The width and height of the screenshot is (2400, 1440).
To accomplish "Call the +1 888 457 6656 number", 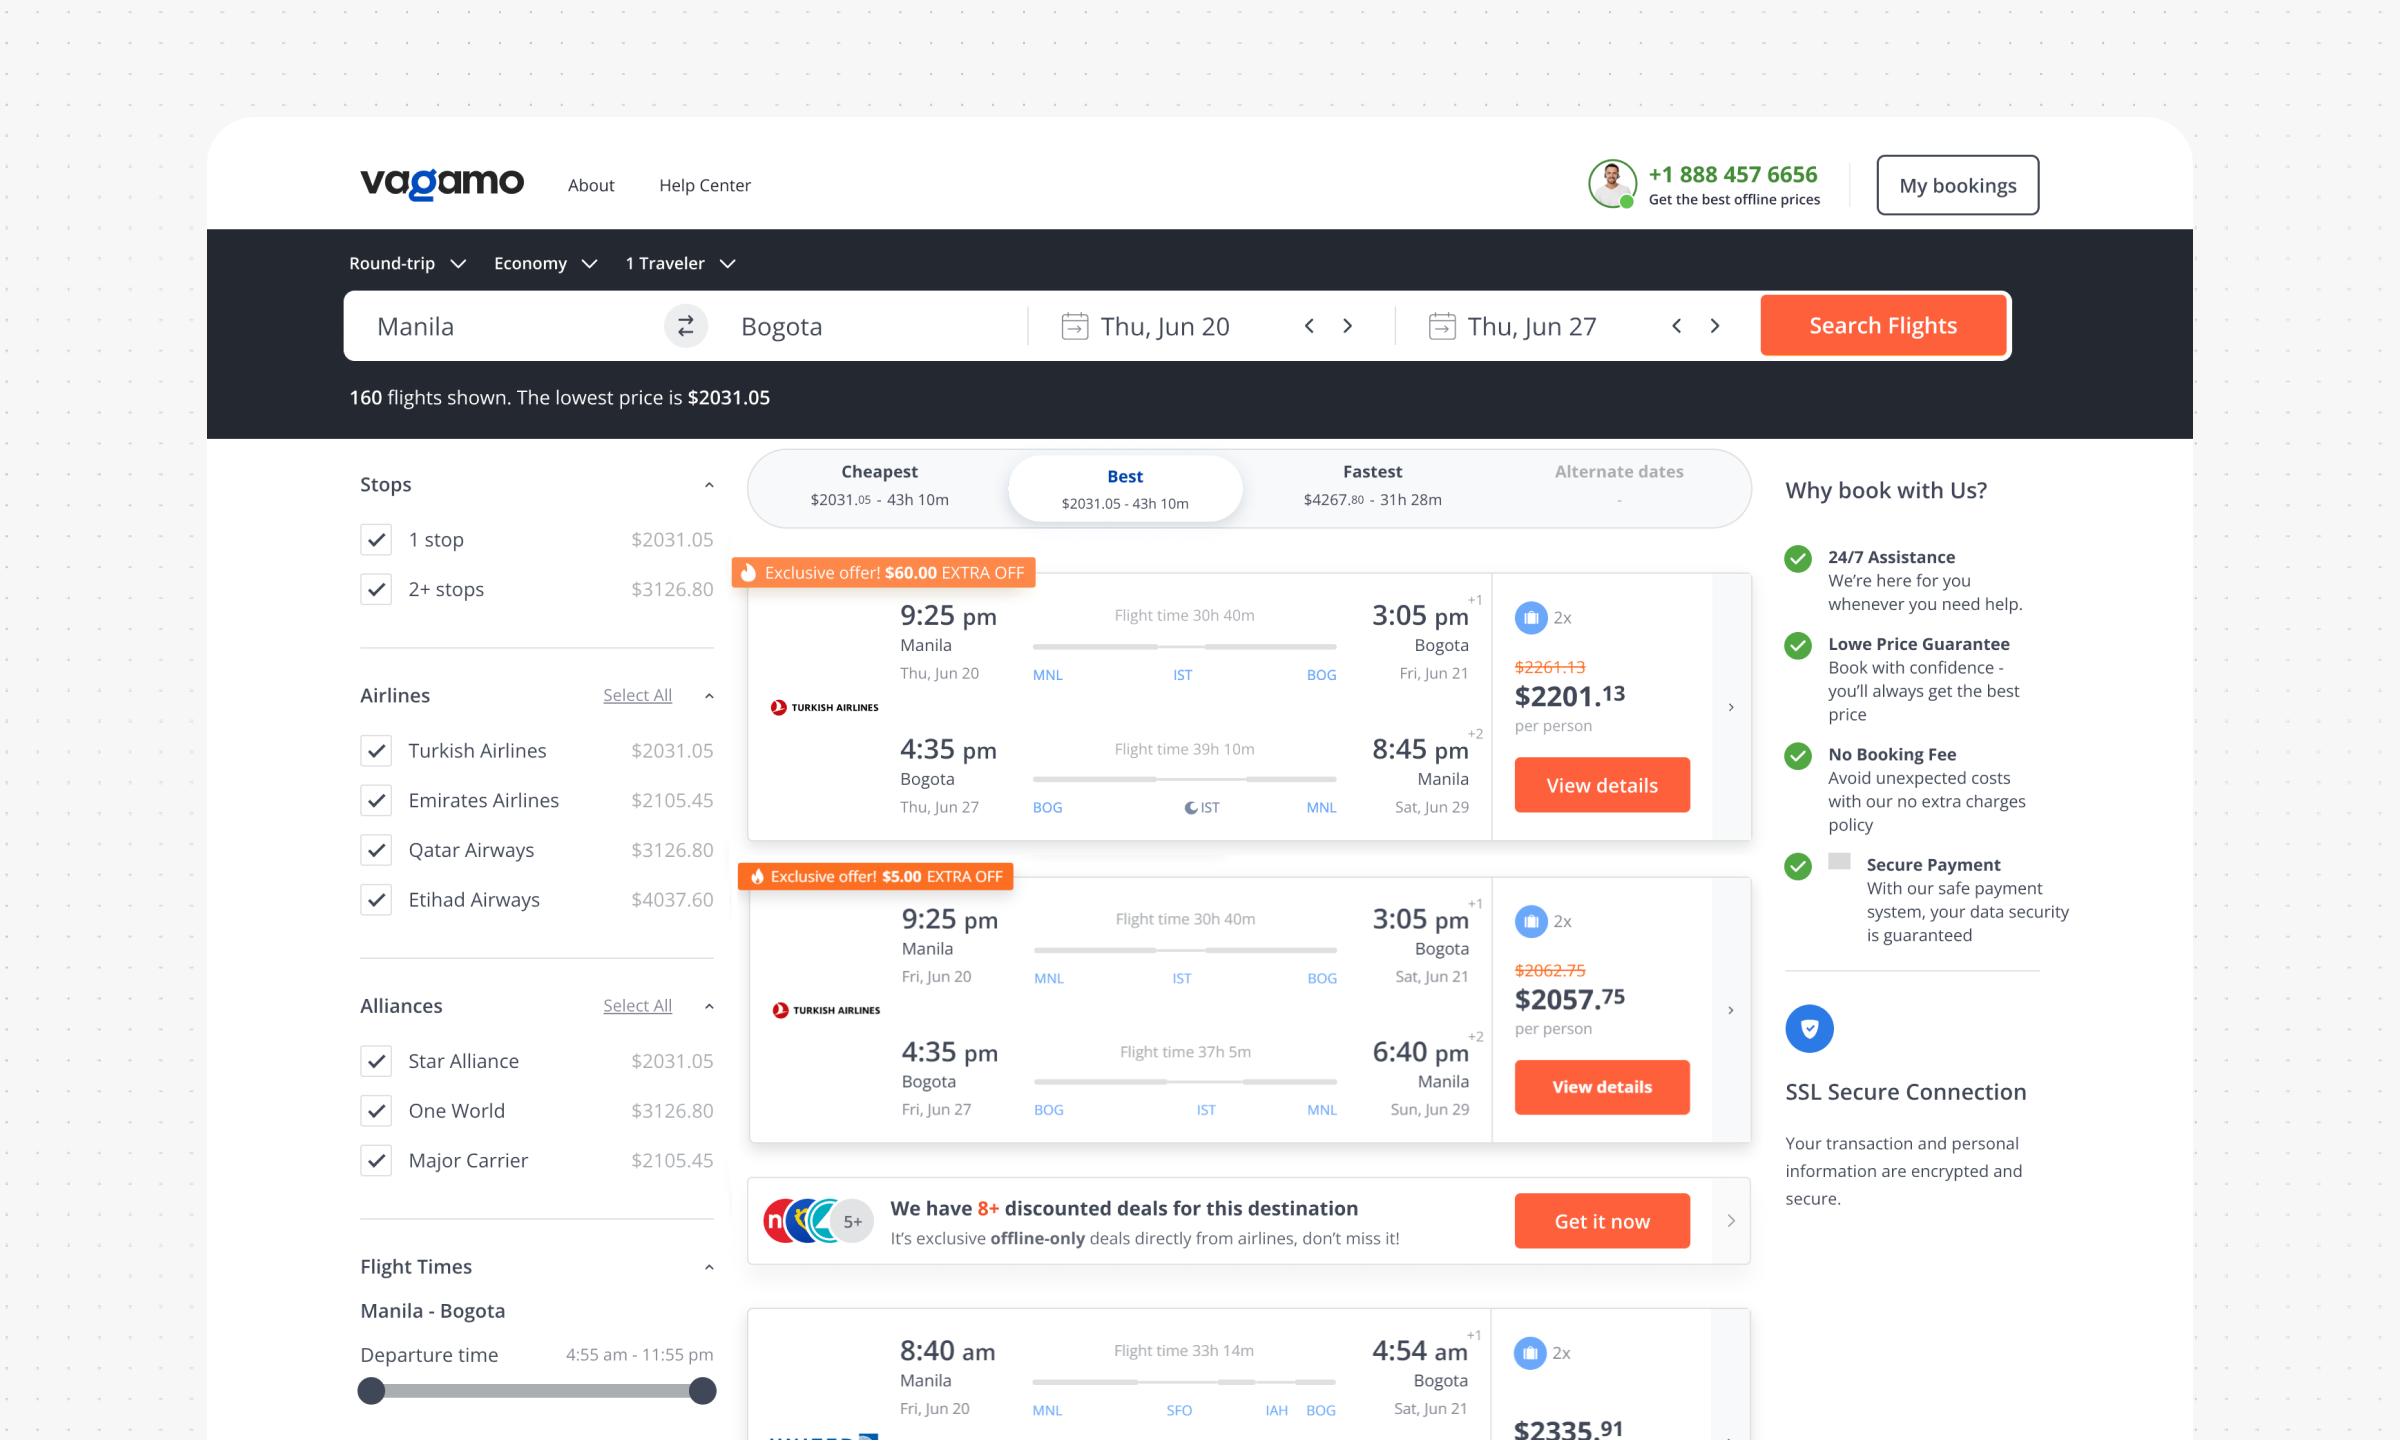I will [x=1733, y=174].
